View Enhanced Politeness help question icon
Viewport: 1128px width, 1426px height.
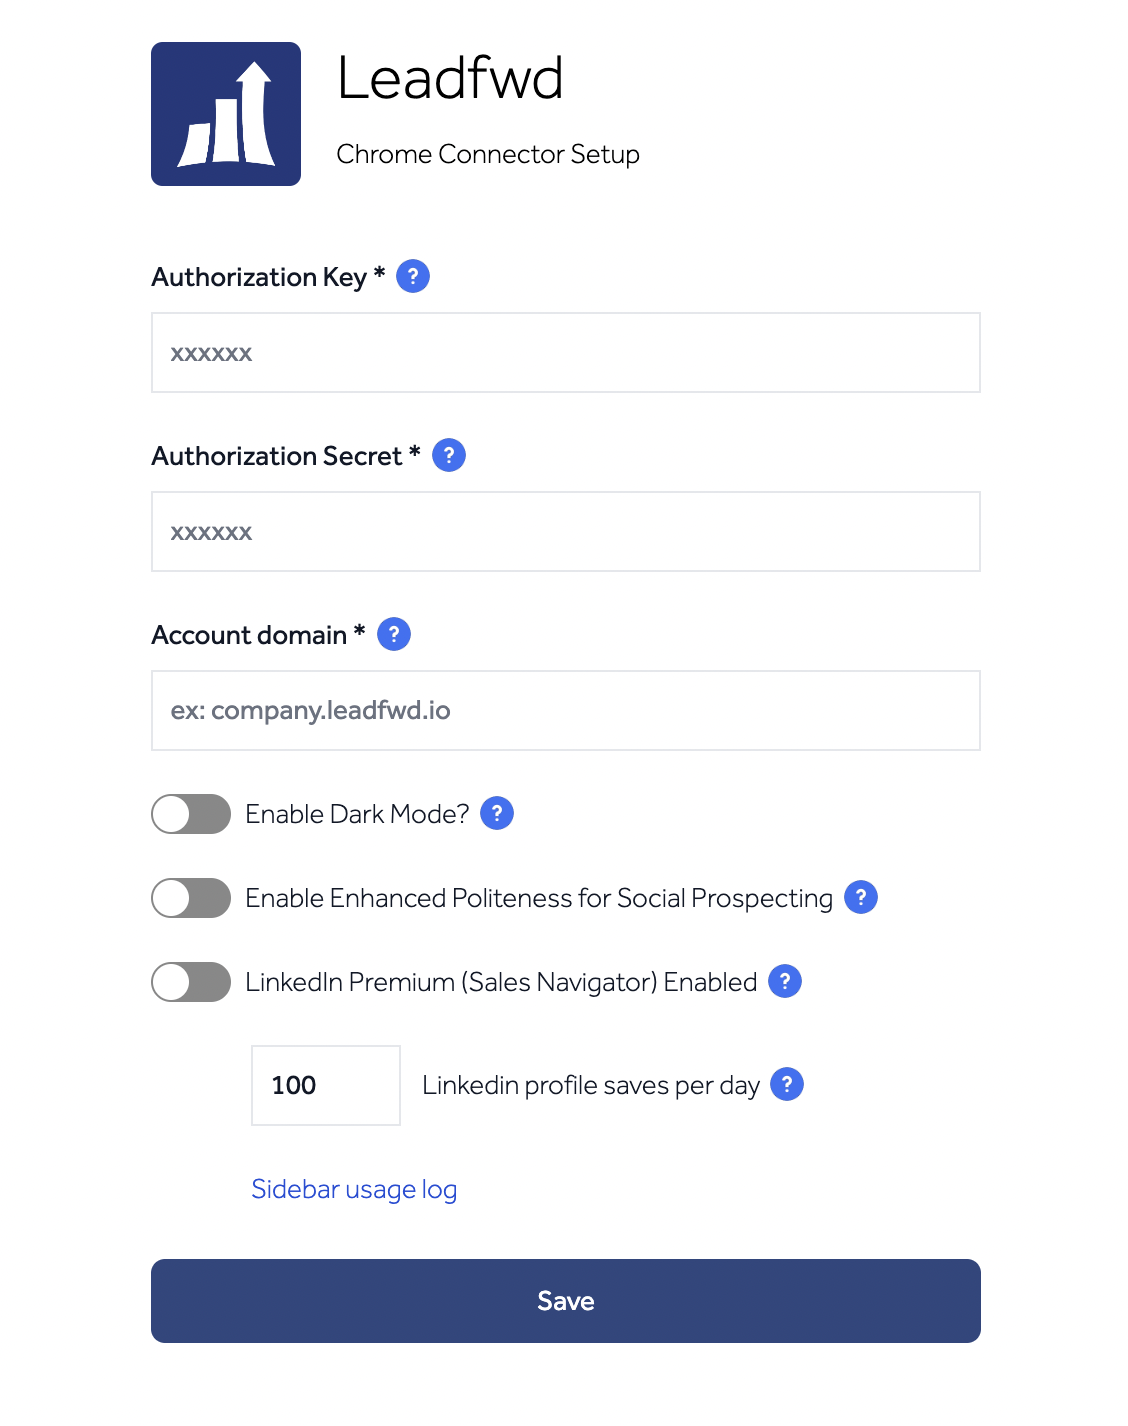coord(861,897)
